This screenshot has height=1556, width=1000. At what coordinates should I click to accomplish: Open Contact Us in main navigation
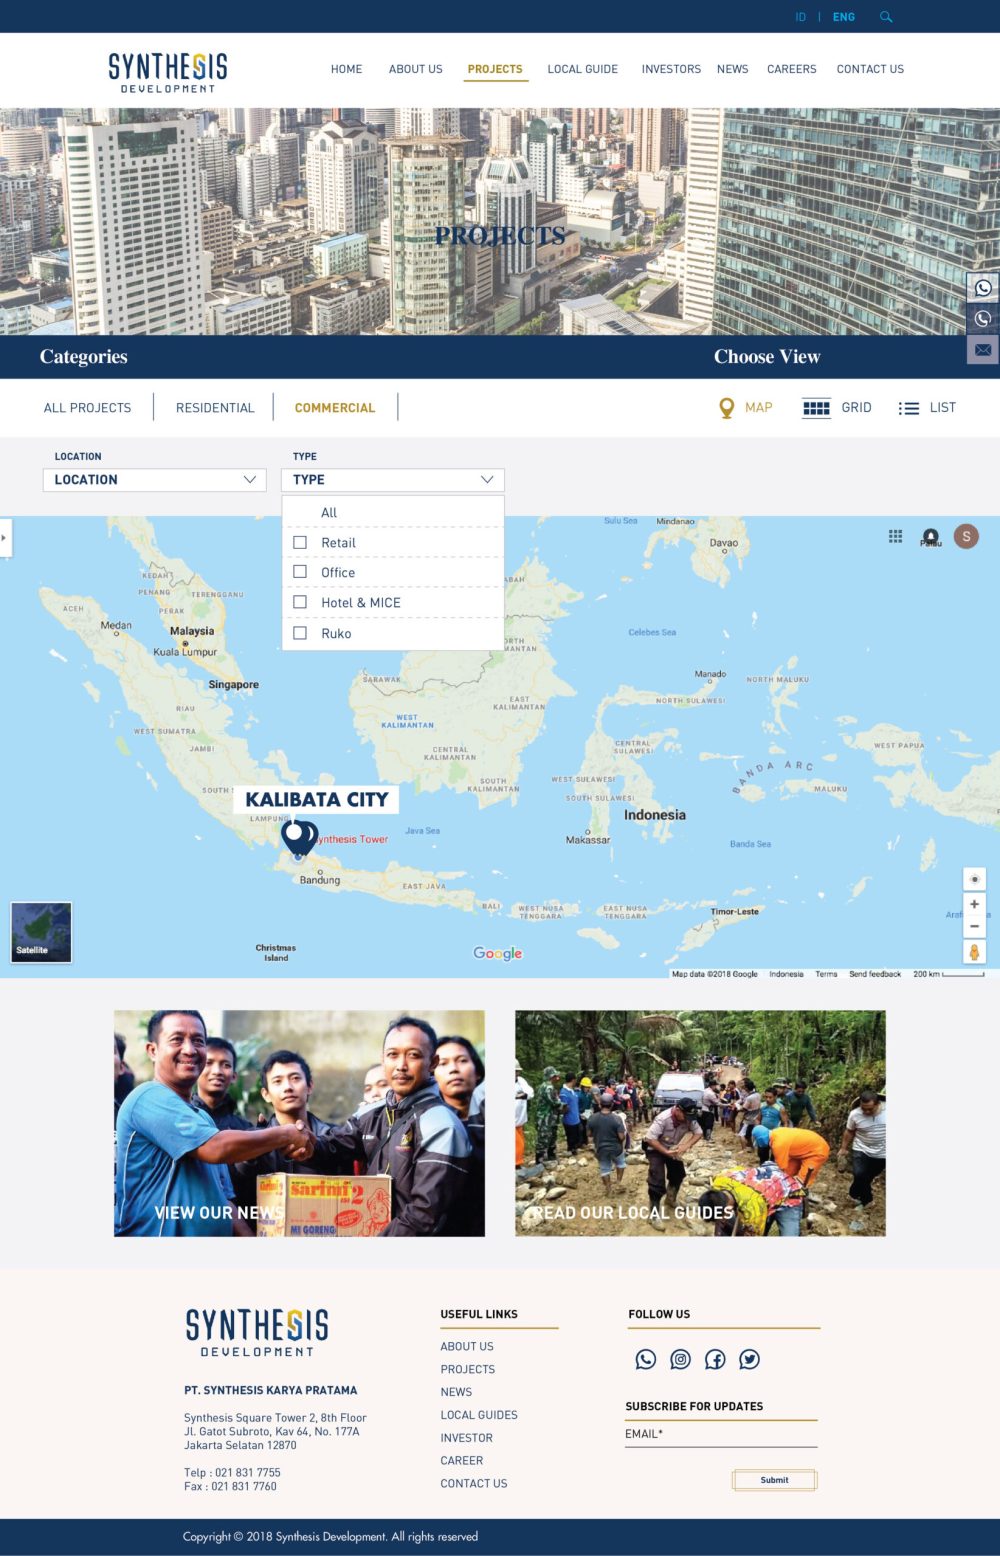click(x=870, y=69)
